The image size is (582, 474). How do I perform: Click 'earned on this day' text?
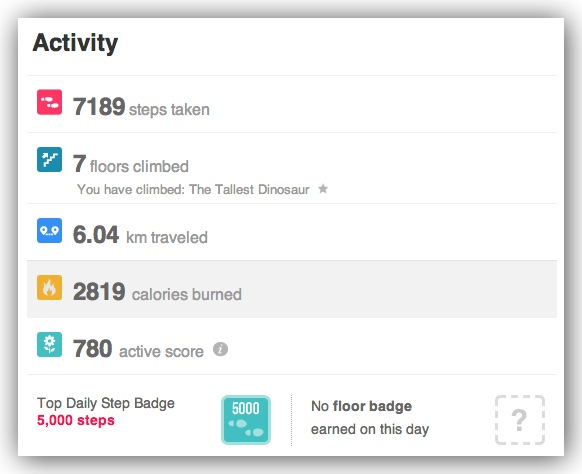(370, 429)
